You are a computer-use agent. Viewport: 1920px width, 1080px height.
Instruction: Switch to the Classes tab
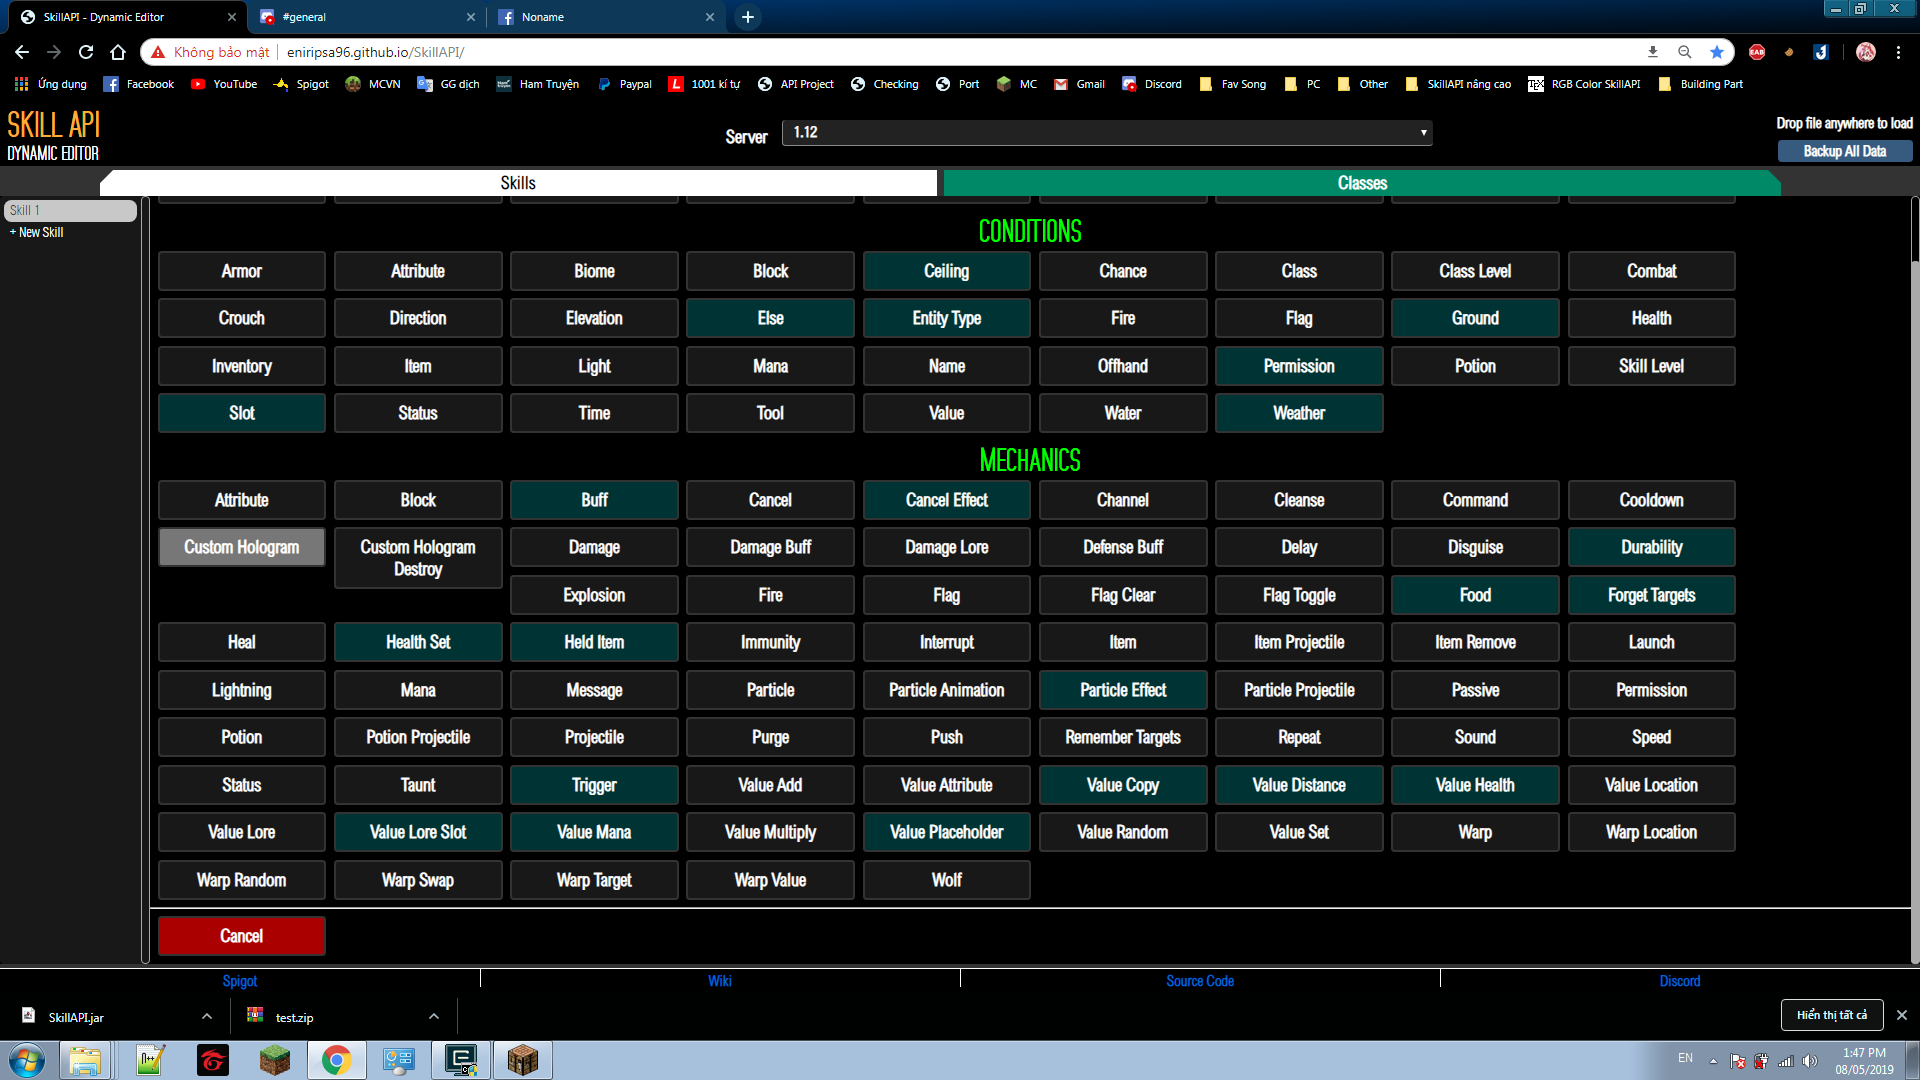click(1361, 183)
